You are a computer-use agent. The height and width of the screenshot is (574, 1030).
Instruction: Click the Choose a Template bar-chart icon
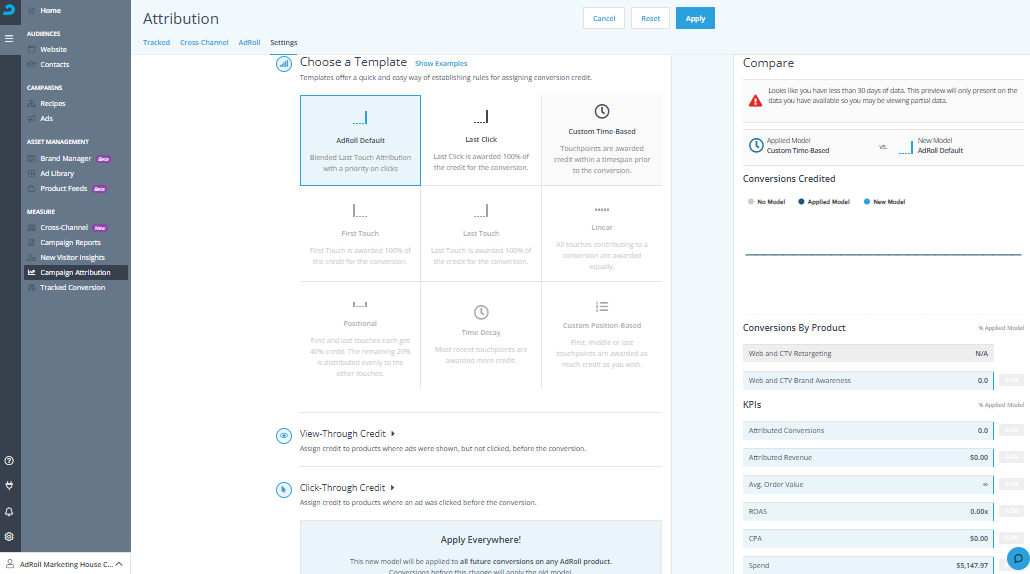pos(284,64)
